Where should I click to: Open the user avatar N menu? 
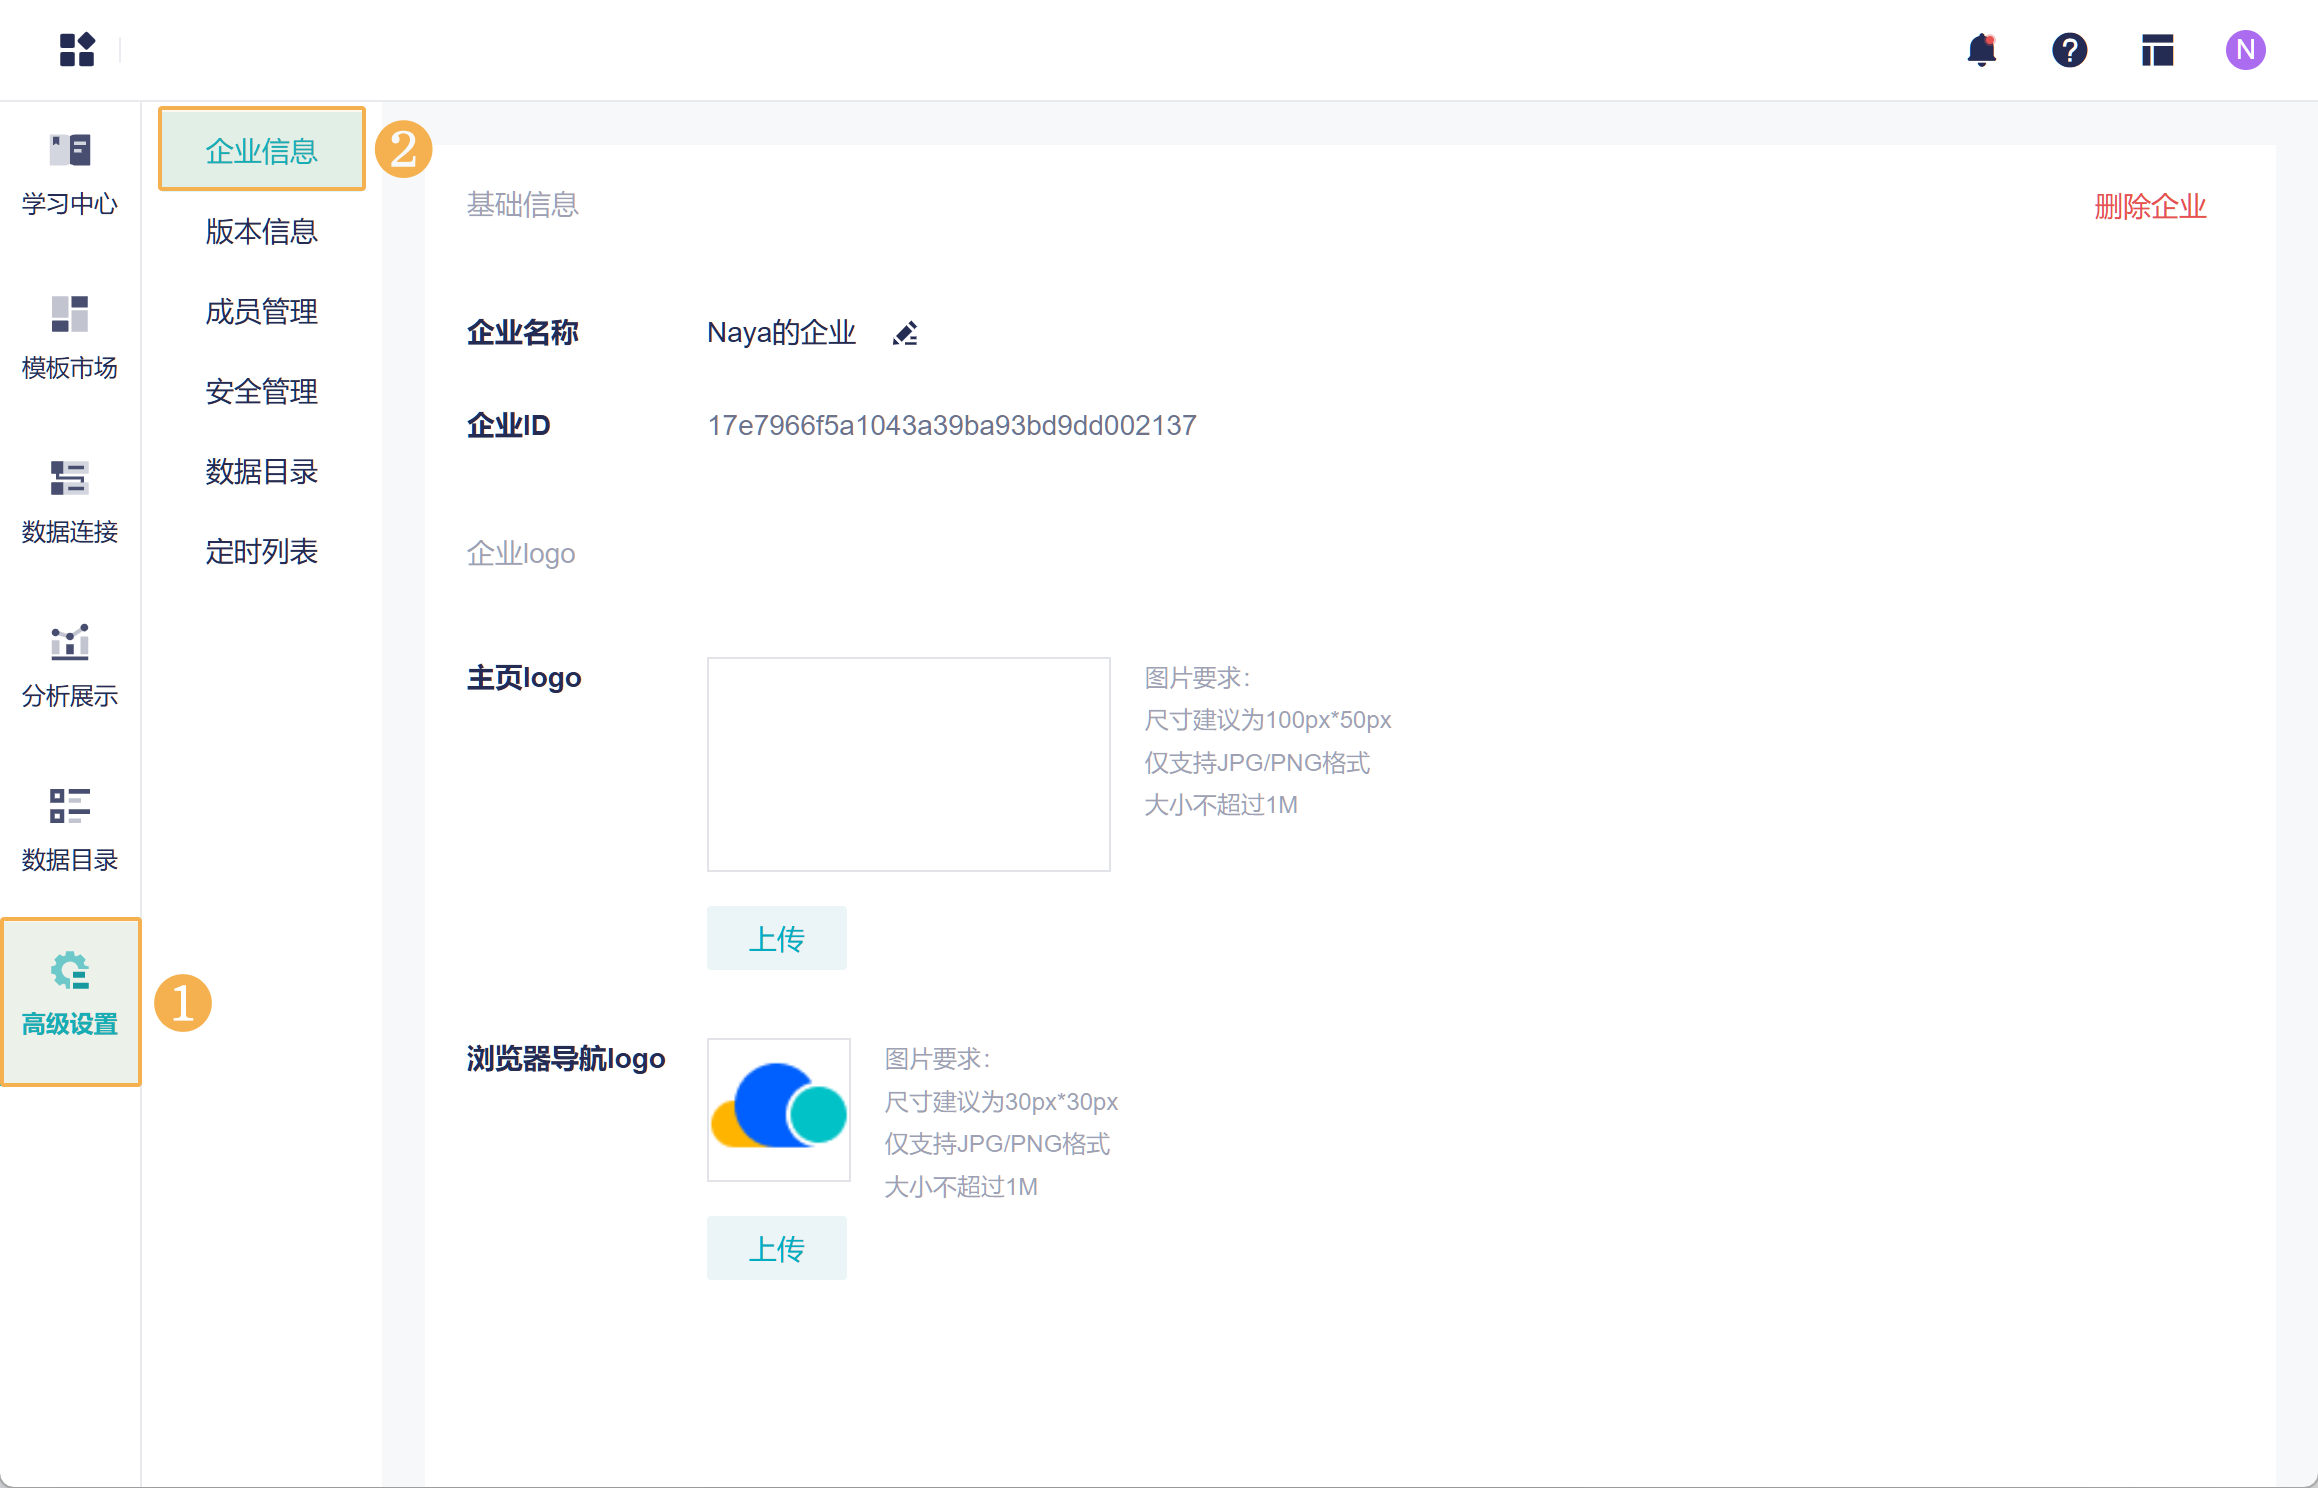[x=2245, y=50]
